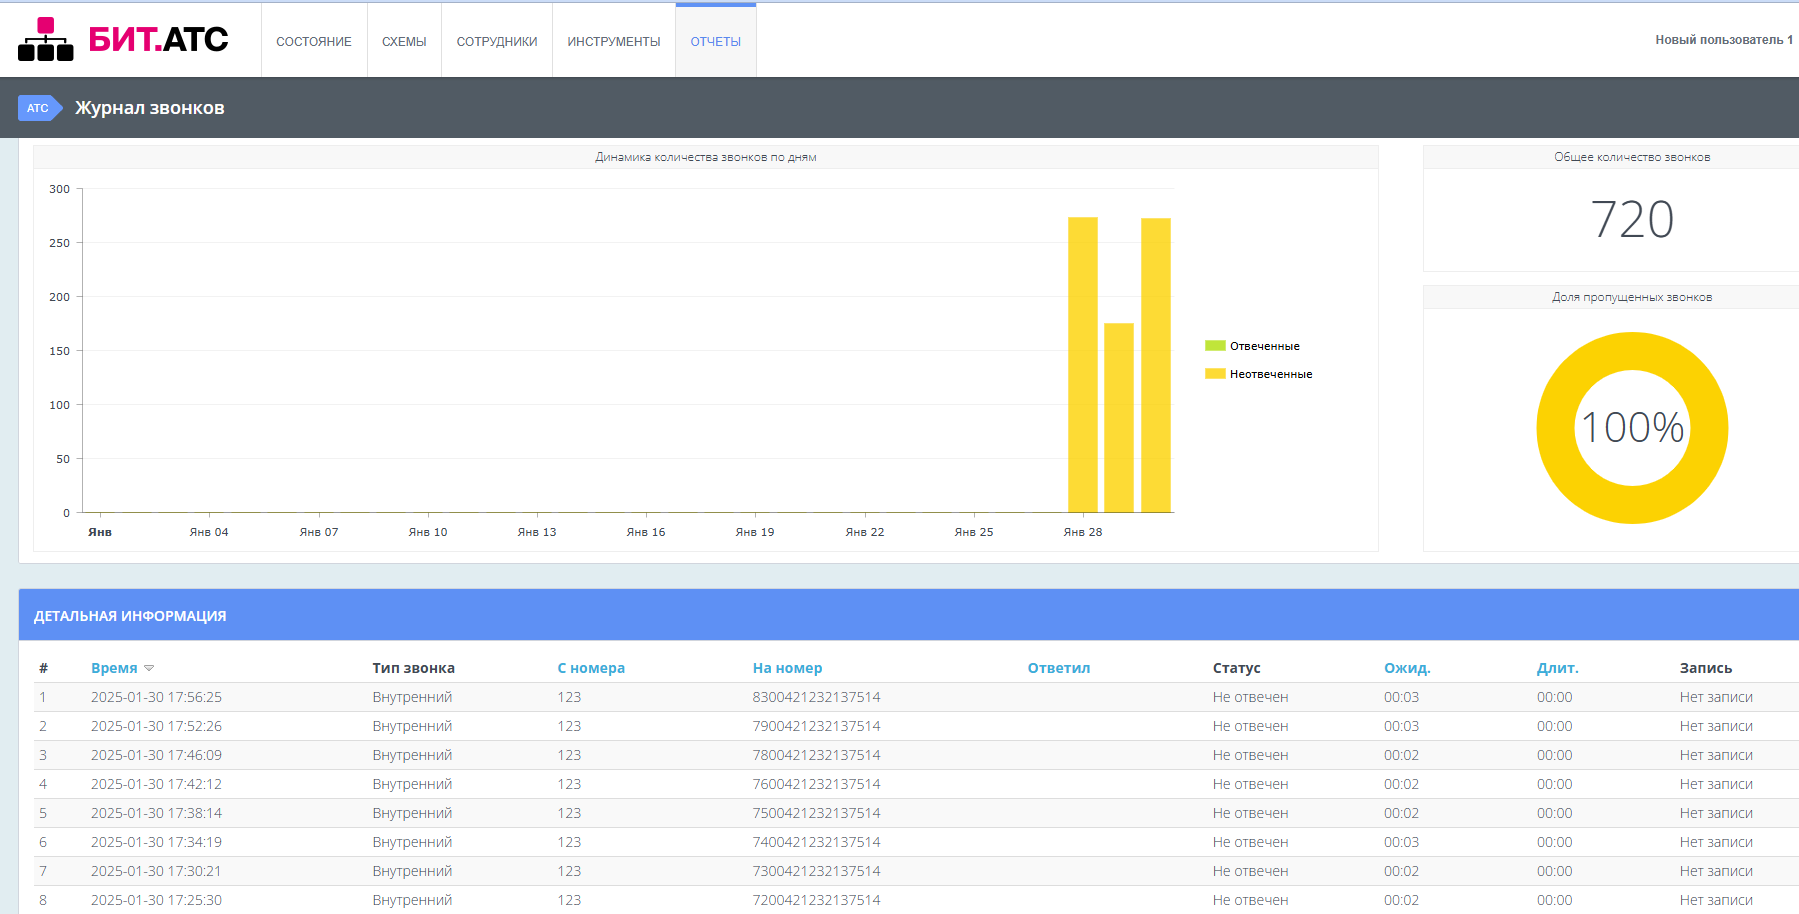Click the БИТ.АТС network logo icon
Viewport: 1799px width, 914px height.
(45, 40)
